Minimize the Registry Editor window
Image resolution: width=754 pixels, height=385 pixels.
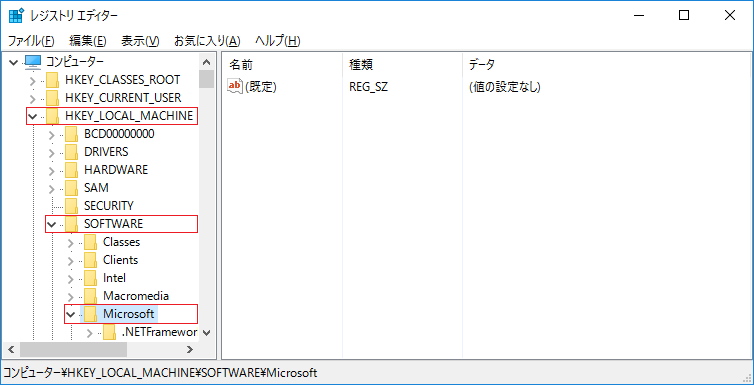pos(639,15)
